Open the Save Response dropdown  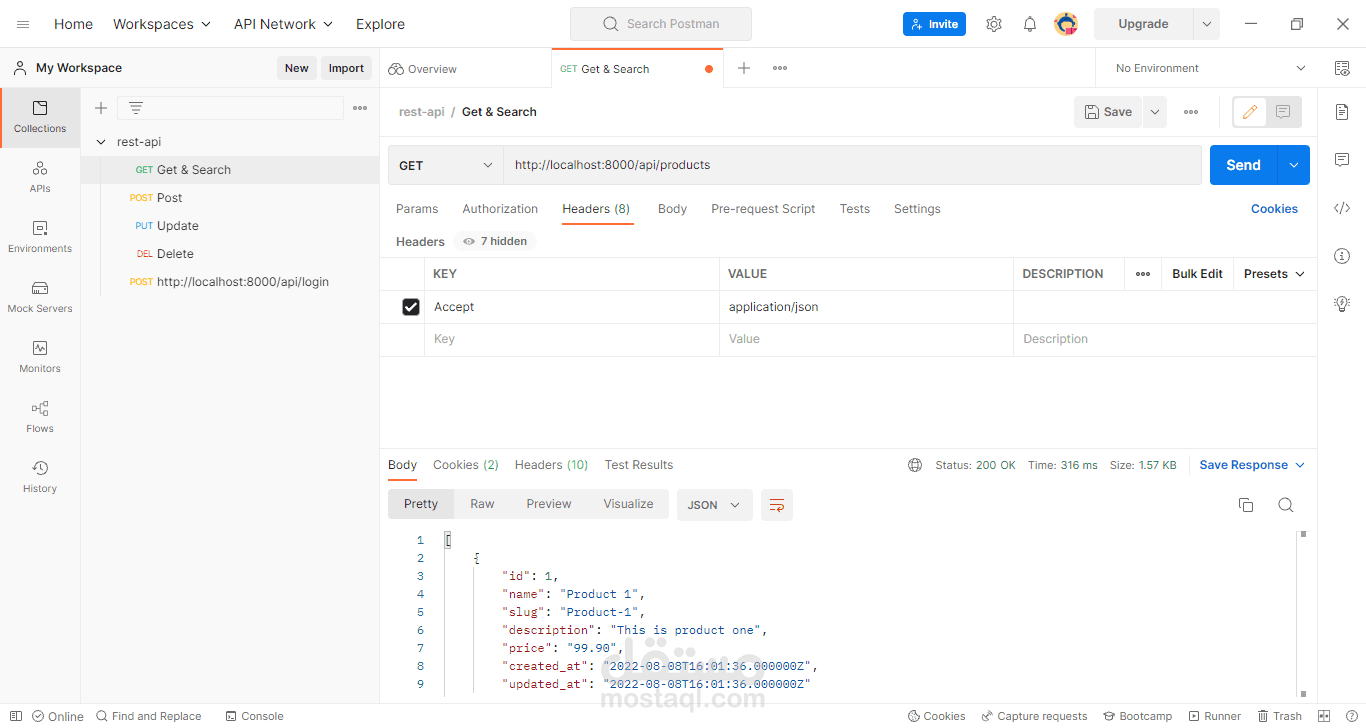tap(1252, 465)
